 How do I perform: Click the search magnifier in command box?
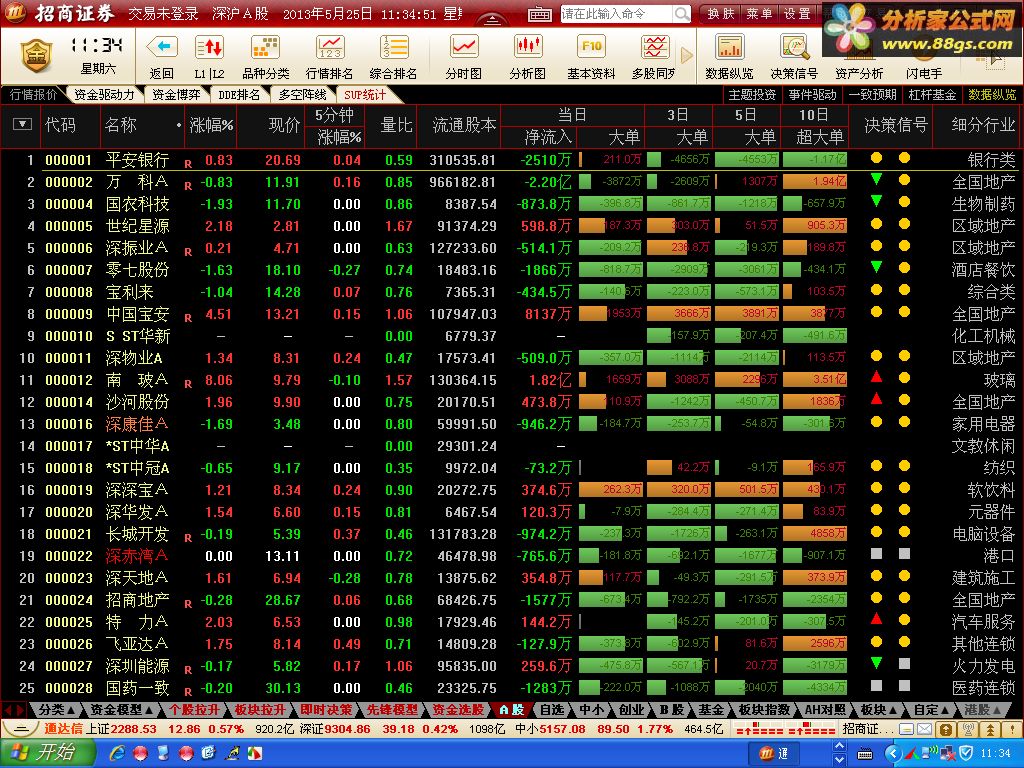click(x=681, y=13)
